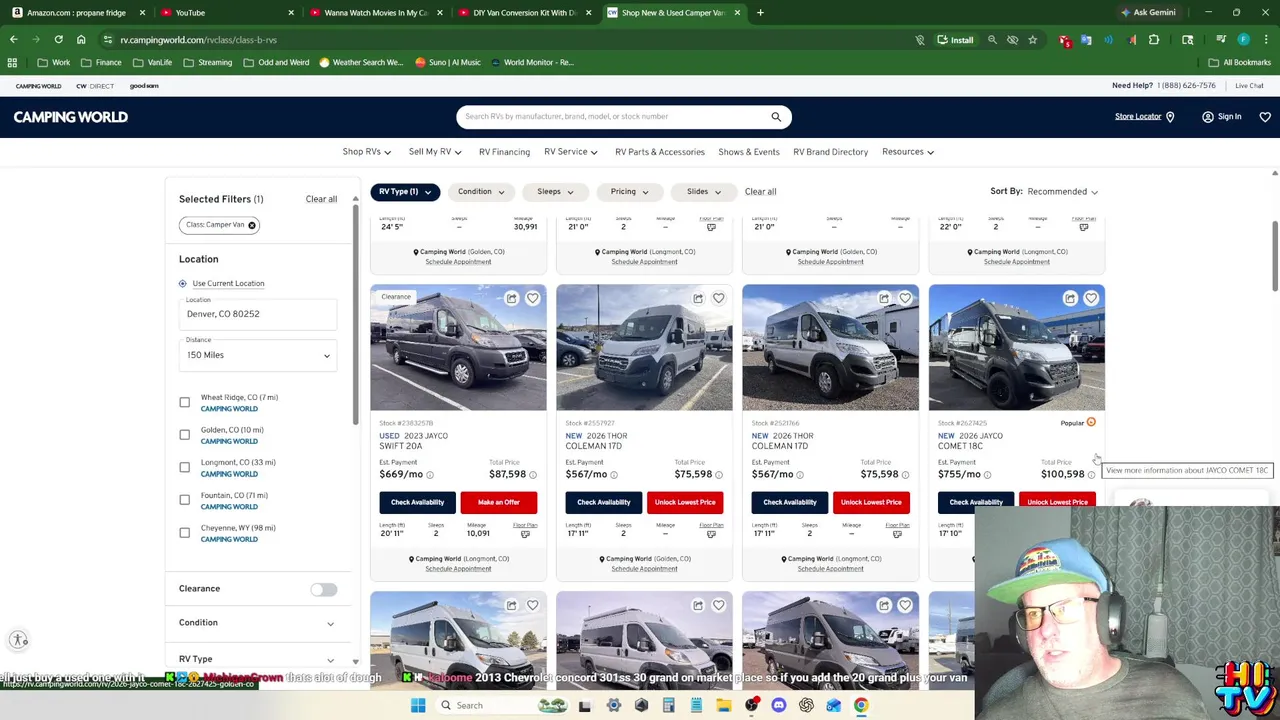Check the Fountain, CO location box
Viewport: 1280px width, 720px height.
coord(184,500)
